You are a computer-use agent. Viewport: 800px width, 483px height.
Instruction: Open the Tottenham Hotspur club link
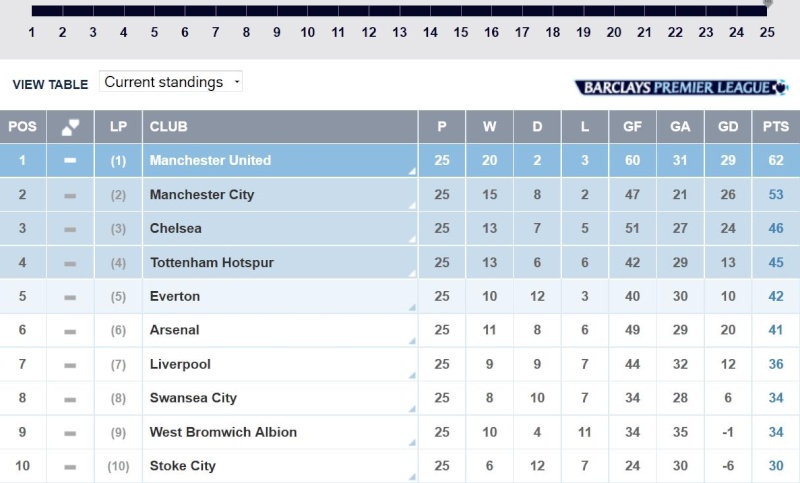pyautogui.click(x=211, y=263)
